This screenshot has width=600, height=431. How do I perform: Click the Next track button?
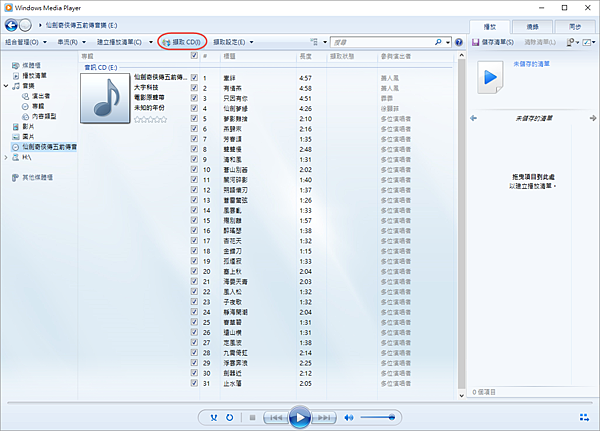[x=324, y=418]
